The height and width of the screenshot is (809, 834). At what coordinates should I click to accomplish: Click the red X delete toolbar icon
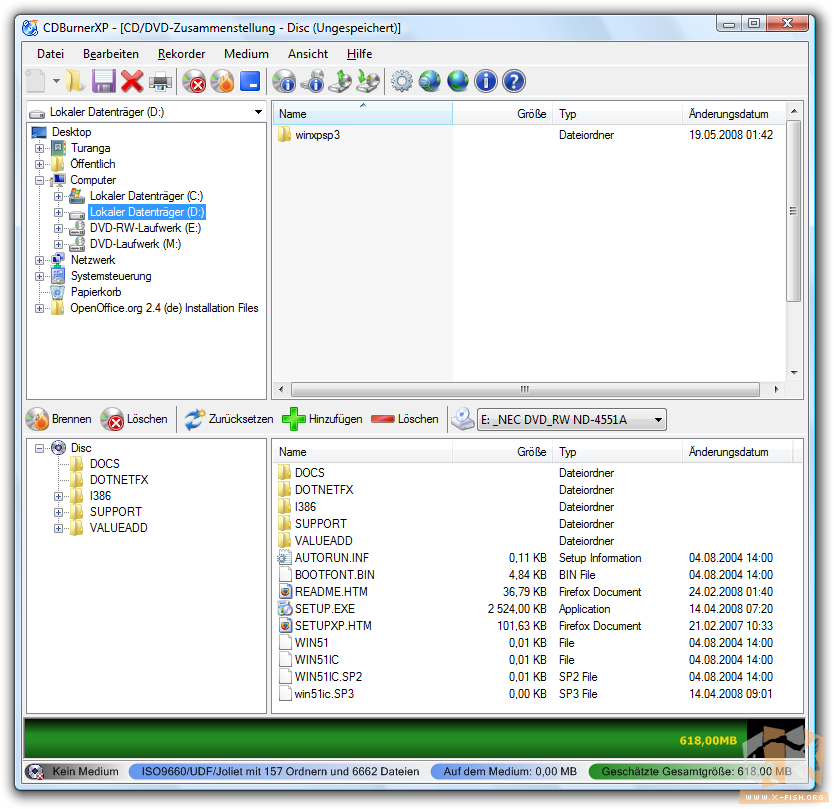pos(131,81)
